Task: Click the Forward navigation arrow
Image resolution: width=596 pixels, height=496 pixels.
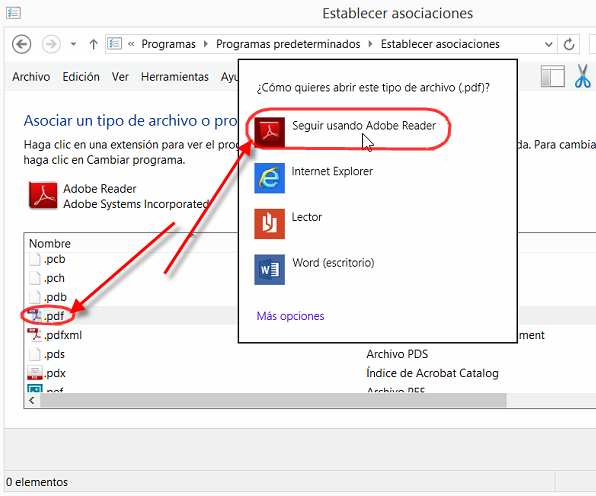Action: (51, 44)
